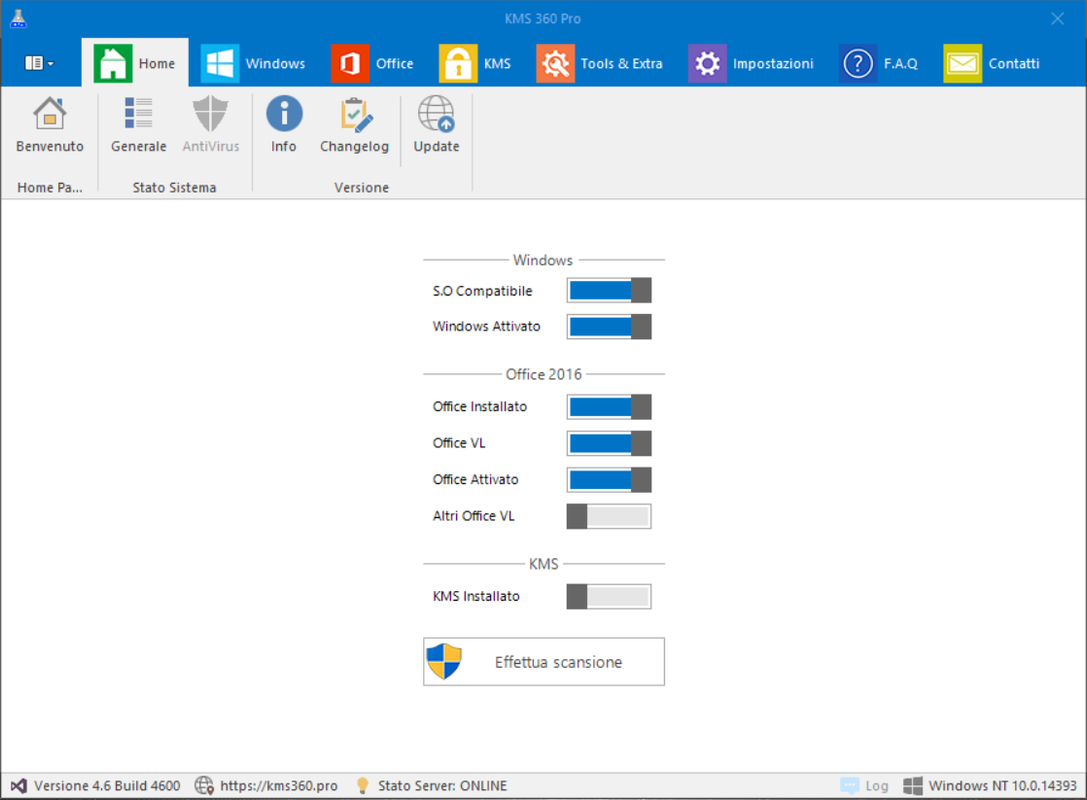Click the Windows logo in status bar
Image resolution: width=1087 pixels, height=800 pixels.
(x=913, y=785)
